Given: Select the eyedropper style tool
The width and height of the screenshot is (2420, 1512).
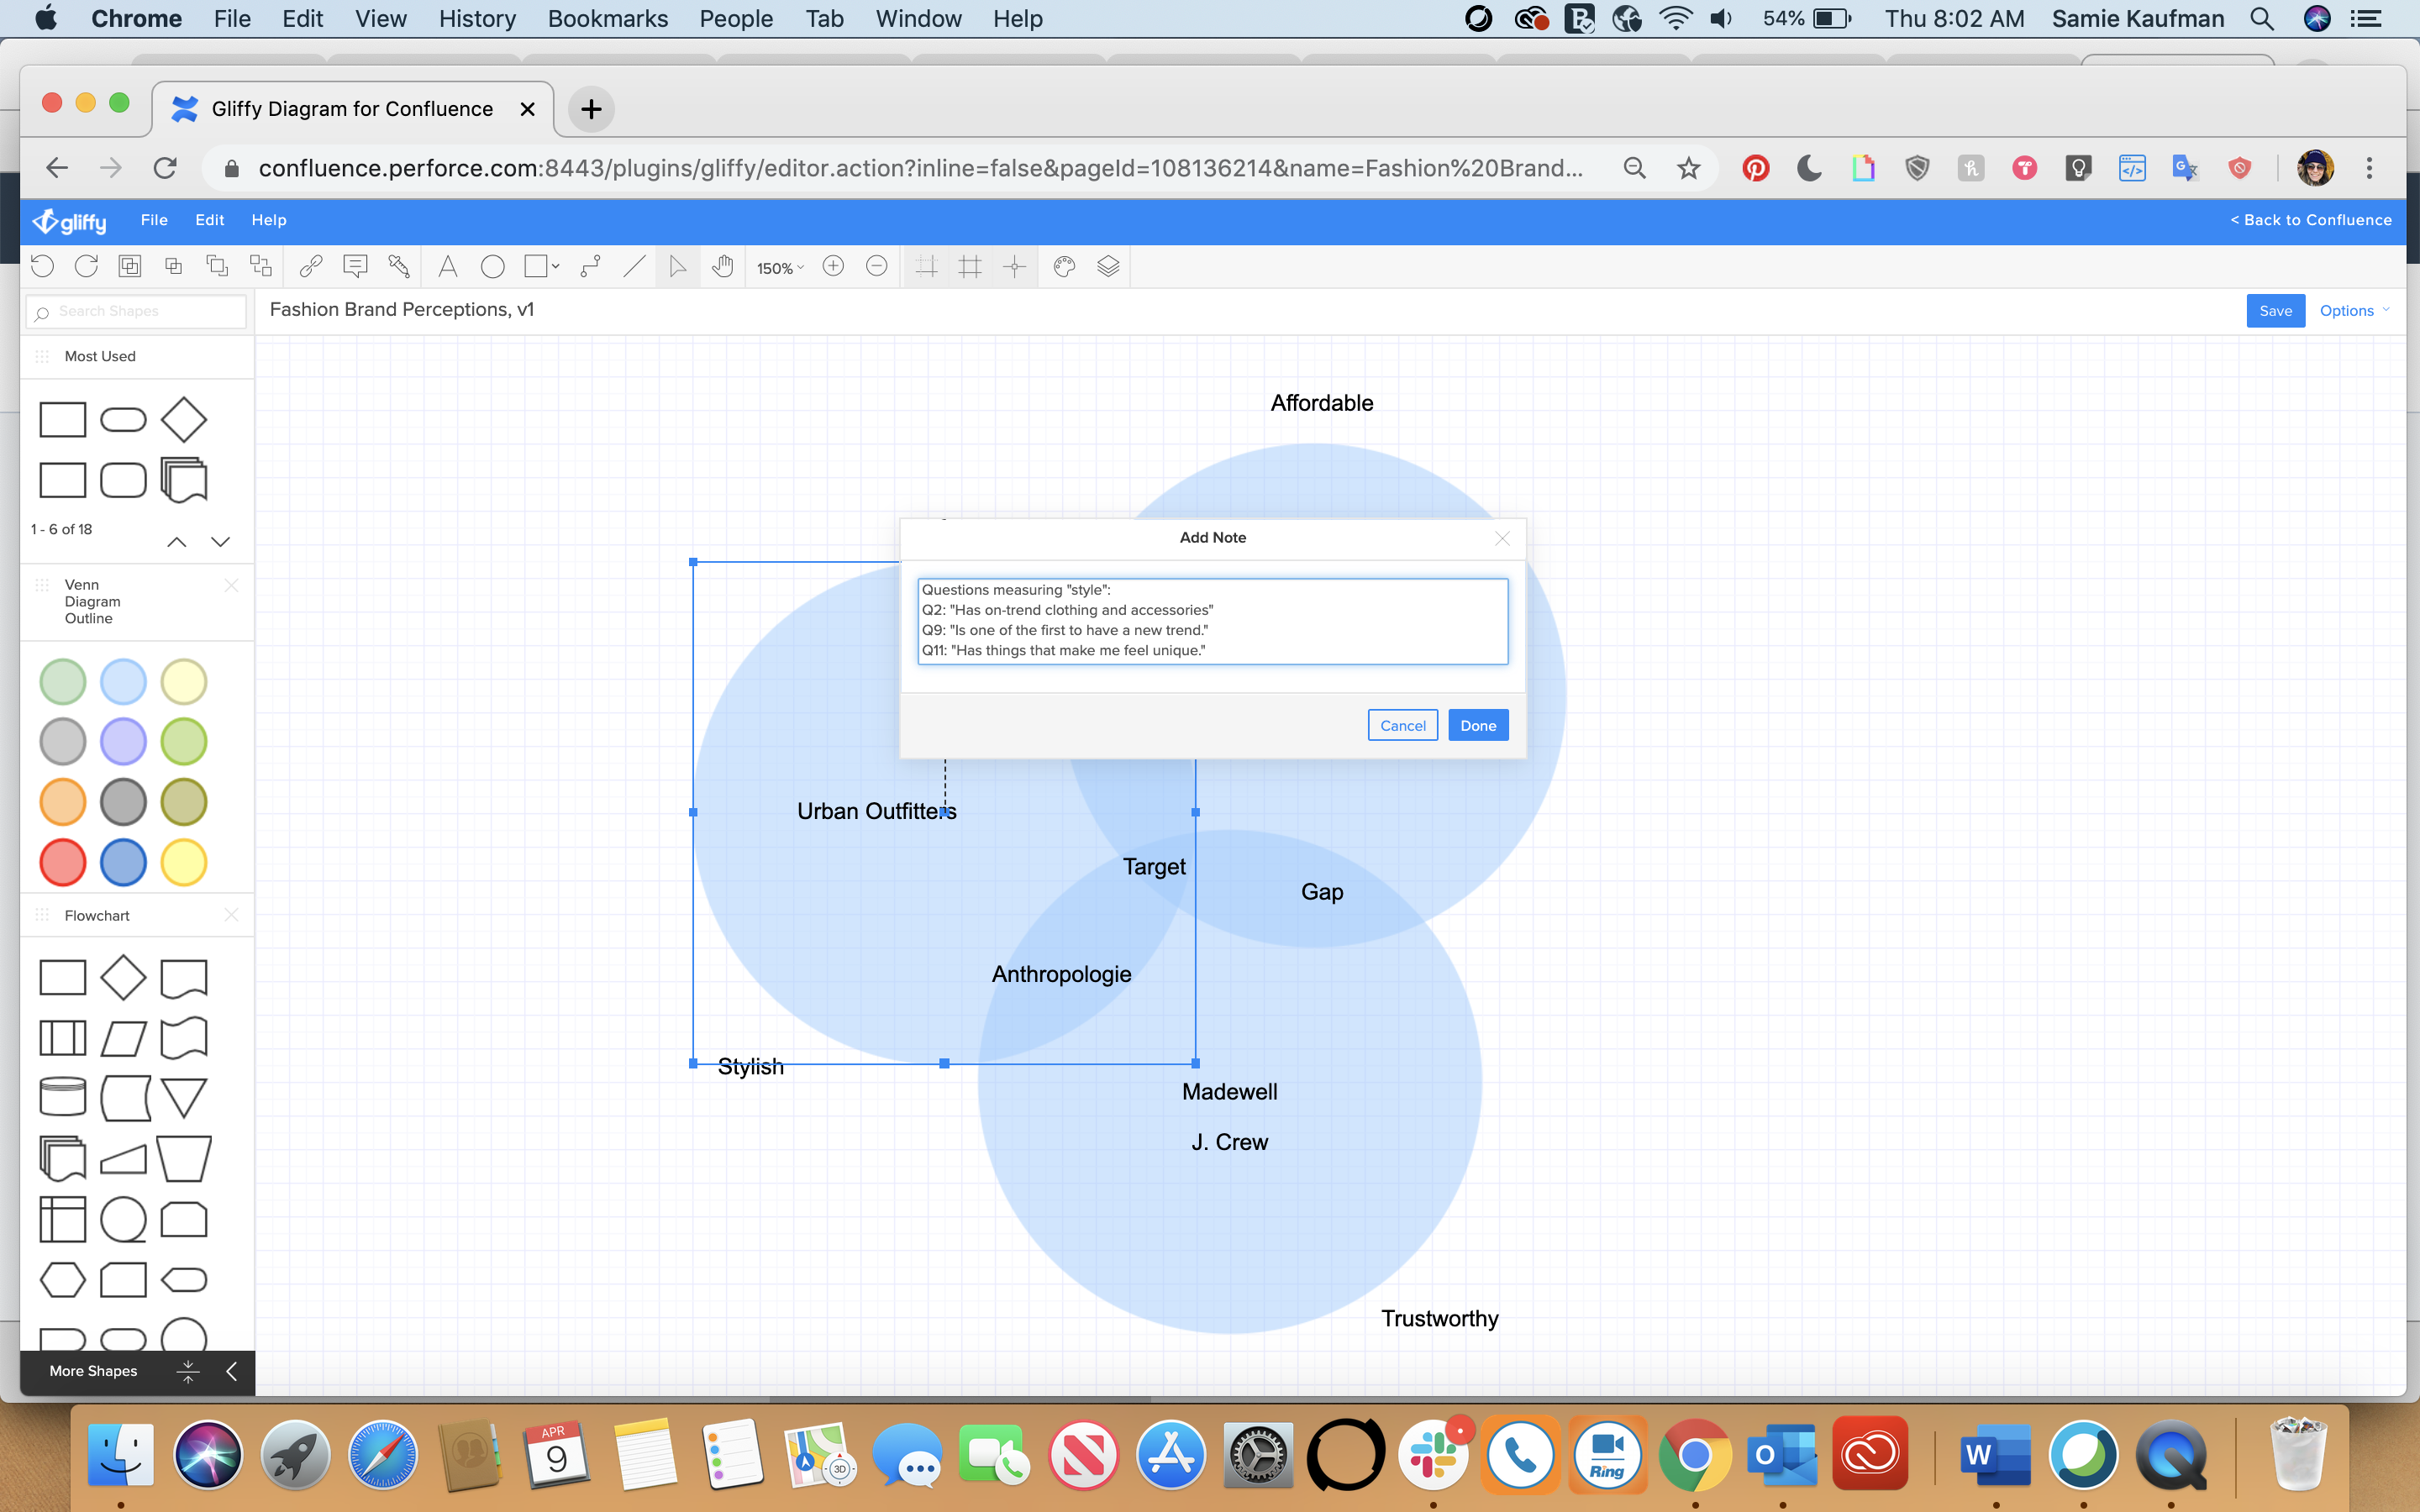Looking at the screenshot, I should click(x=399, y=266).
